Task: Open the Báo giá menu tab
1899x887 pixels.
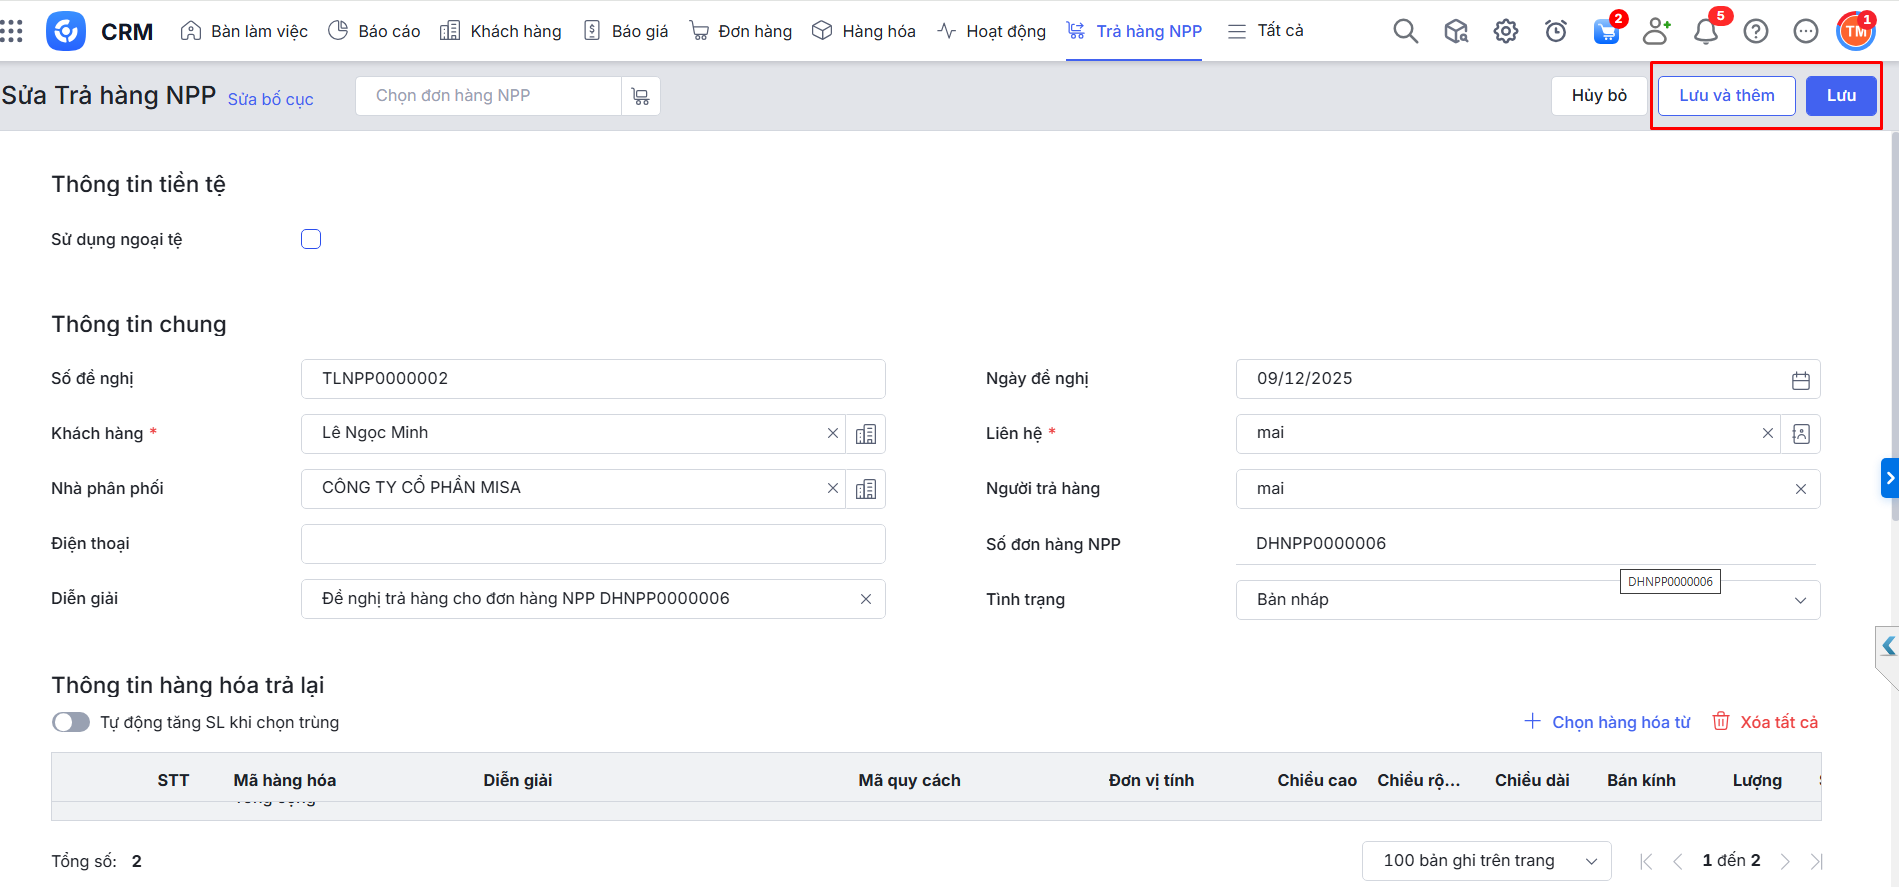Action: 626,31
